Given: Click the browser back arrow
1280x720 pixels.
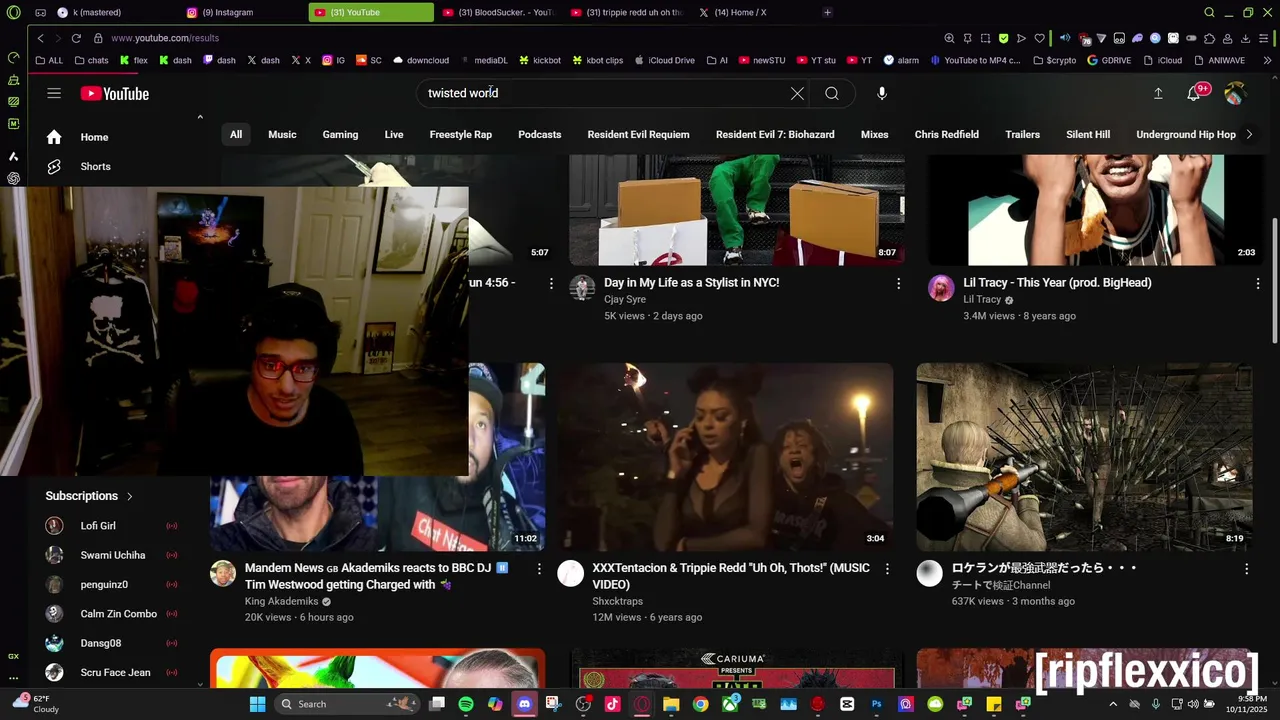Looking at the screenshot, I should 40,38.
